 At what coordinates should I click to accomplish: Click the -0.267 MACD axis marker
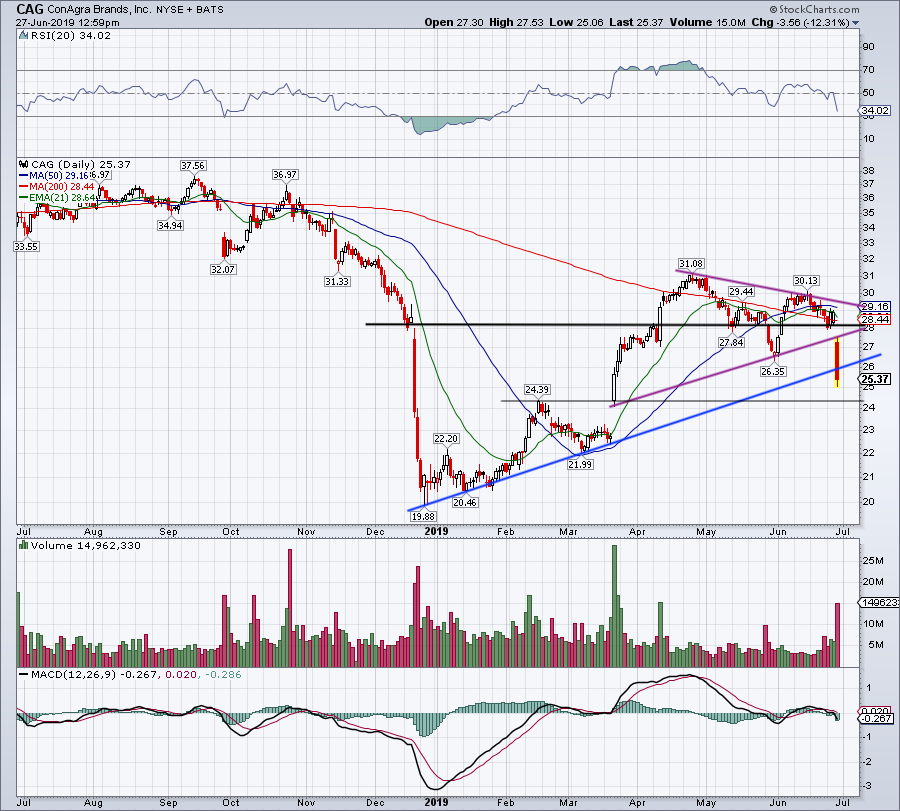point(876,719)
